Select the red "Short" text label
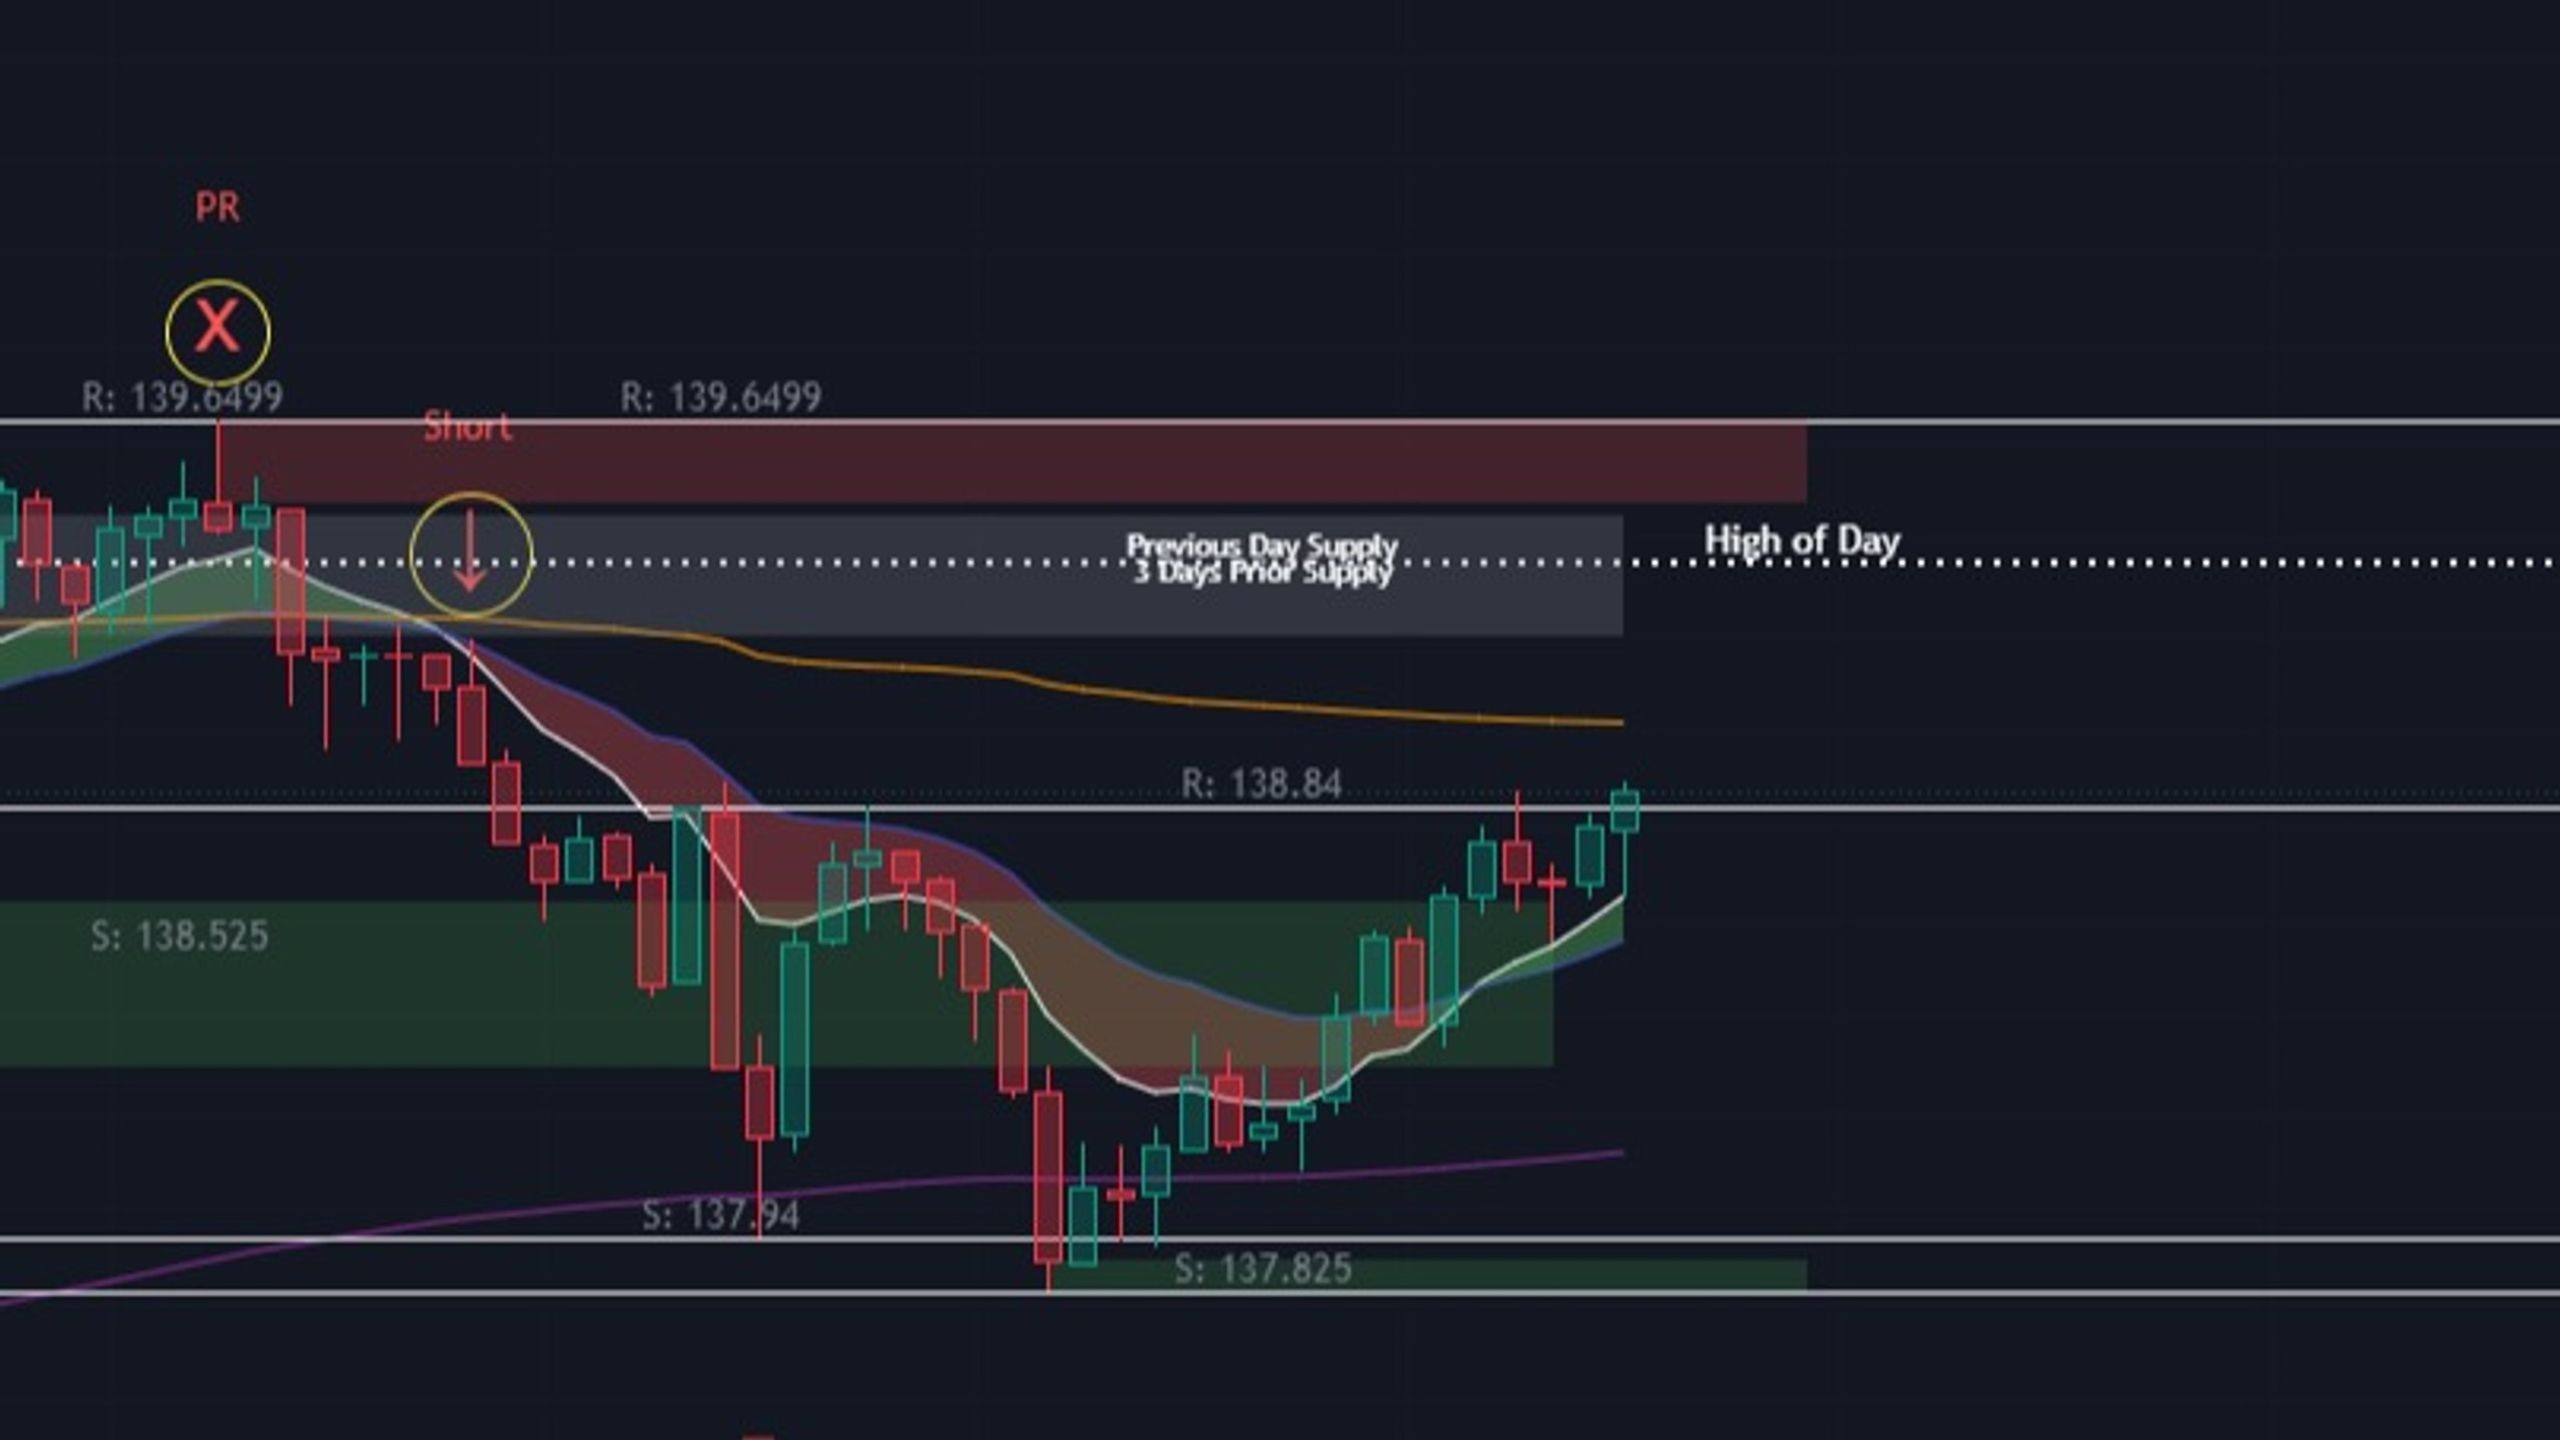2560x1440 pixels. pyautogui.click(x=467, y=427)
